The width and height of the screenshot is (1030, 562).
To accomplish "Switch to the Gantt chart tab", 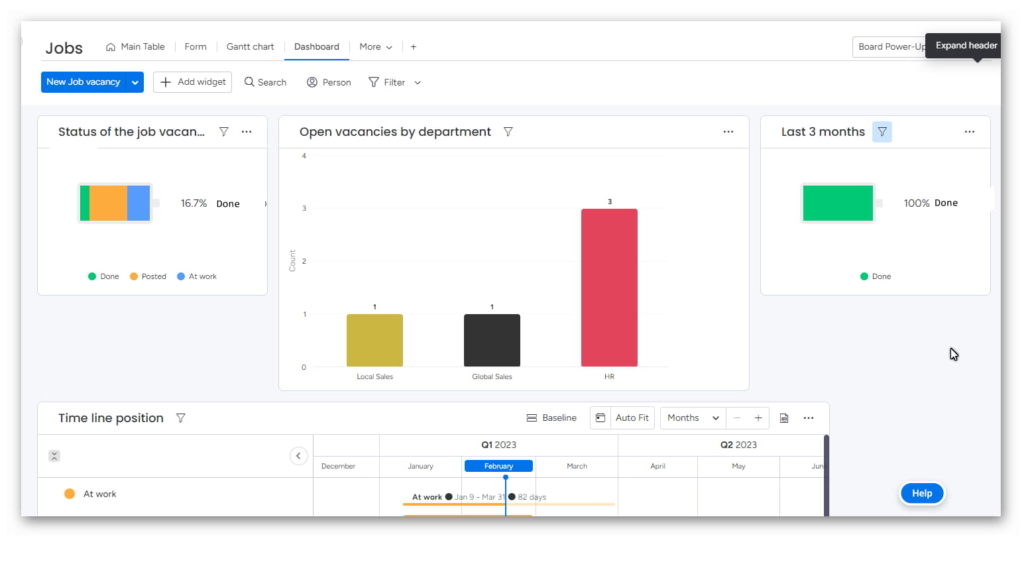I will click(249, 47).
